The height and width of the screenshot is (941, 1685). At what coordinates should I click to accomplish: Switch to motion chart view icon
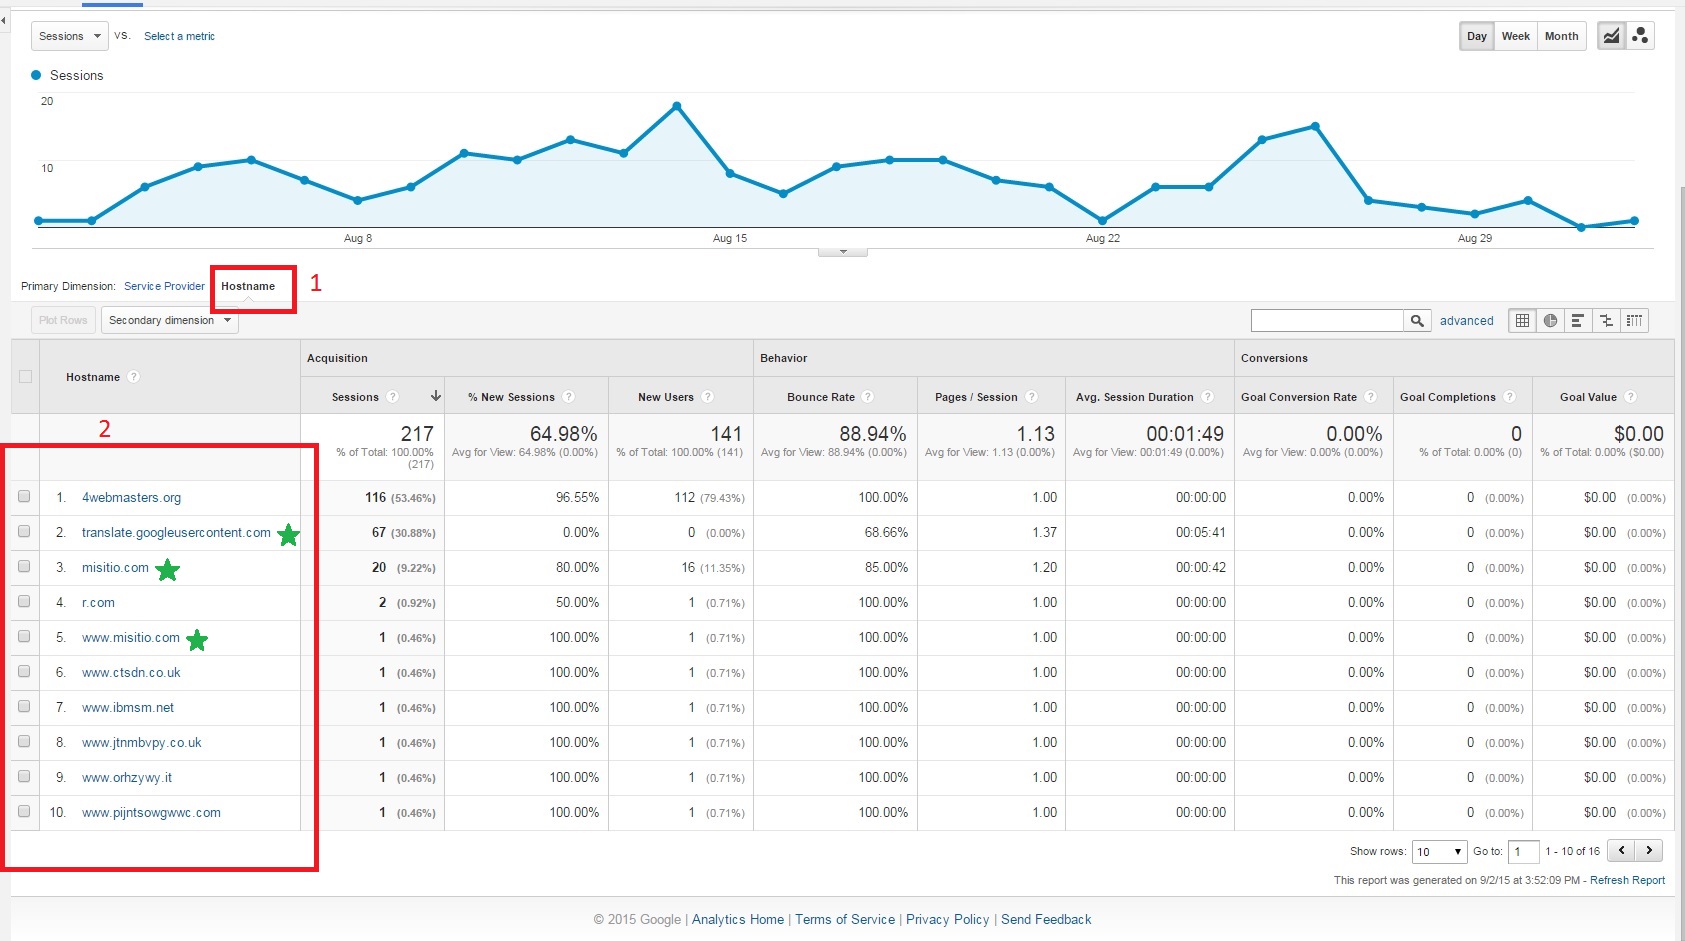pos(1640,36)
